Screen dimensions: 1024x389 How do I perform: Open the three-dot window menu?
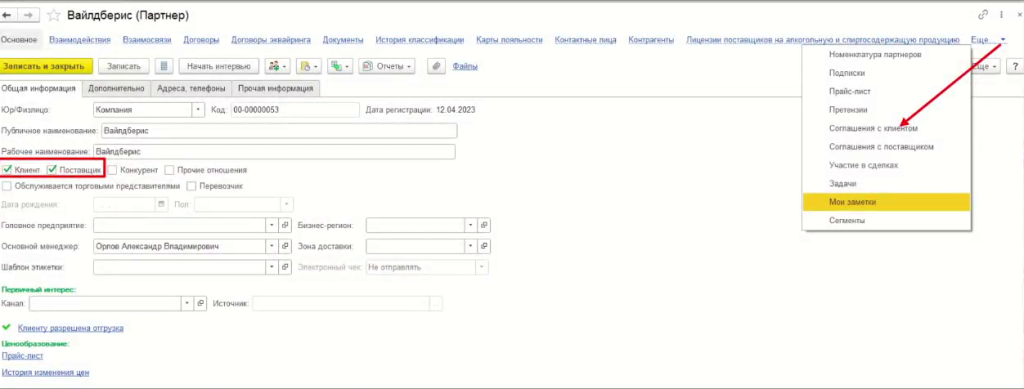click(x=1001, y=14)
